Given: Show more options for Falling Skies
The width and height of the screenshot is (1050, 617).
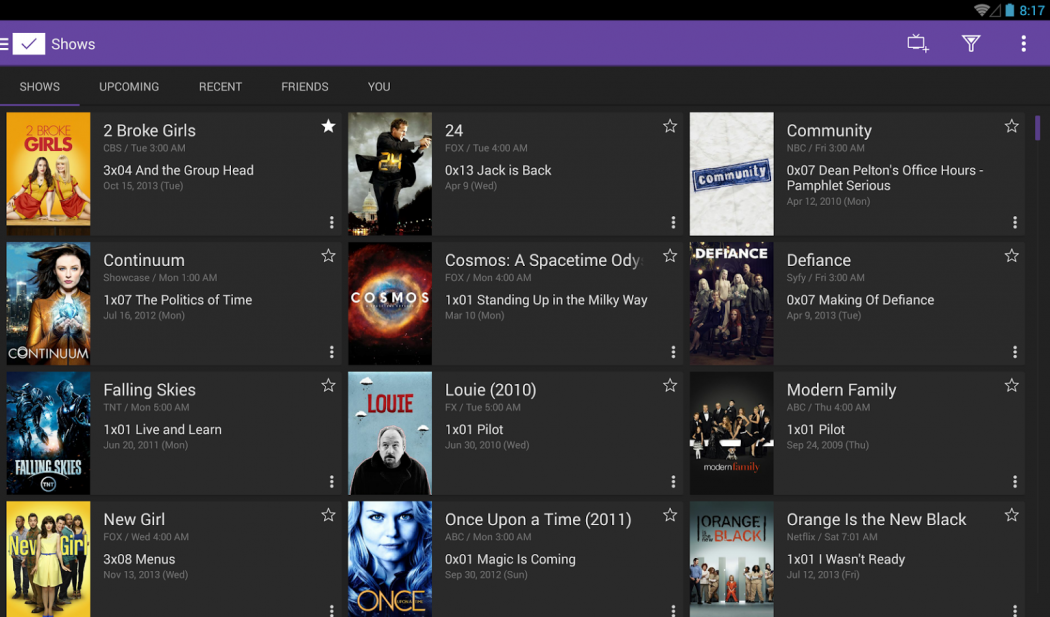Looking at the screenshot, I should pyautogui.click(x=332, y=482).
